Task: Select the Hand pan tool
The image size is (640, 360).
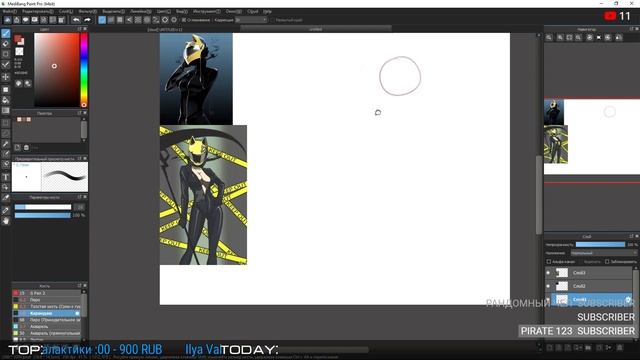Action: 6,221
